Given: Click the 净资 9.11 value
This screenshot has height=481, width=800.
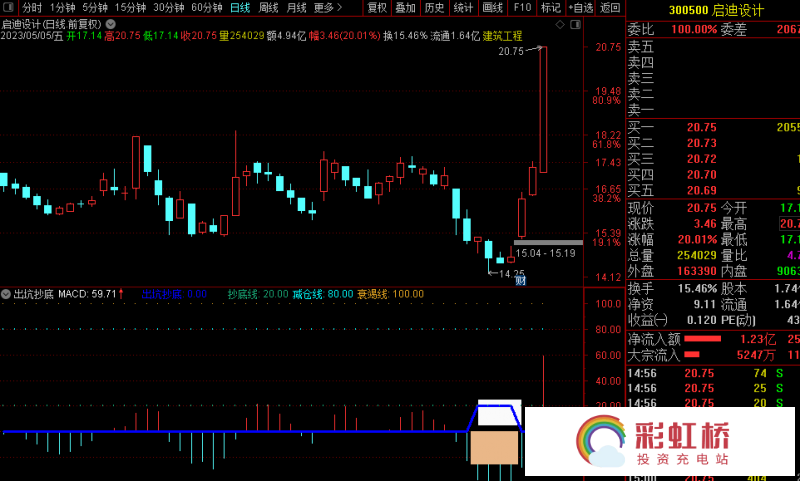Looking at the screenshot, I should coord(705,304).
